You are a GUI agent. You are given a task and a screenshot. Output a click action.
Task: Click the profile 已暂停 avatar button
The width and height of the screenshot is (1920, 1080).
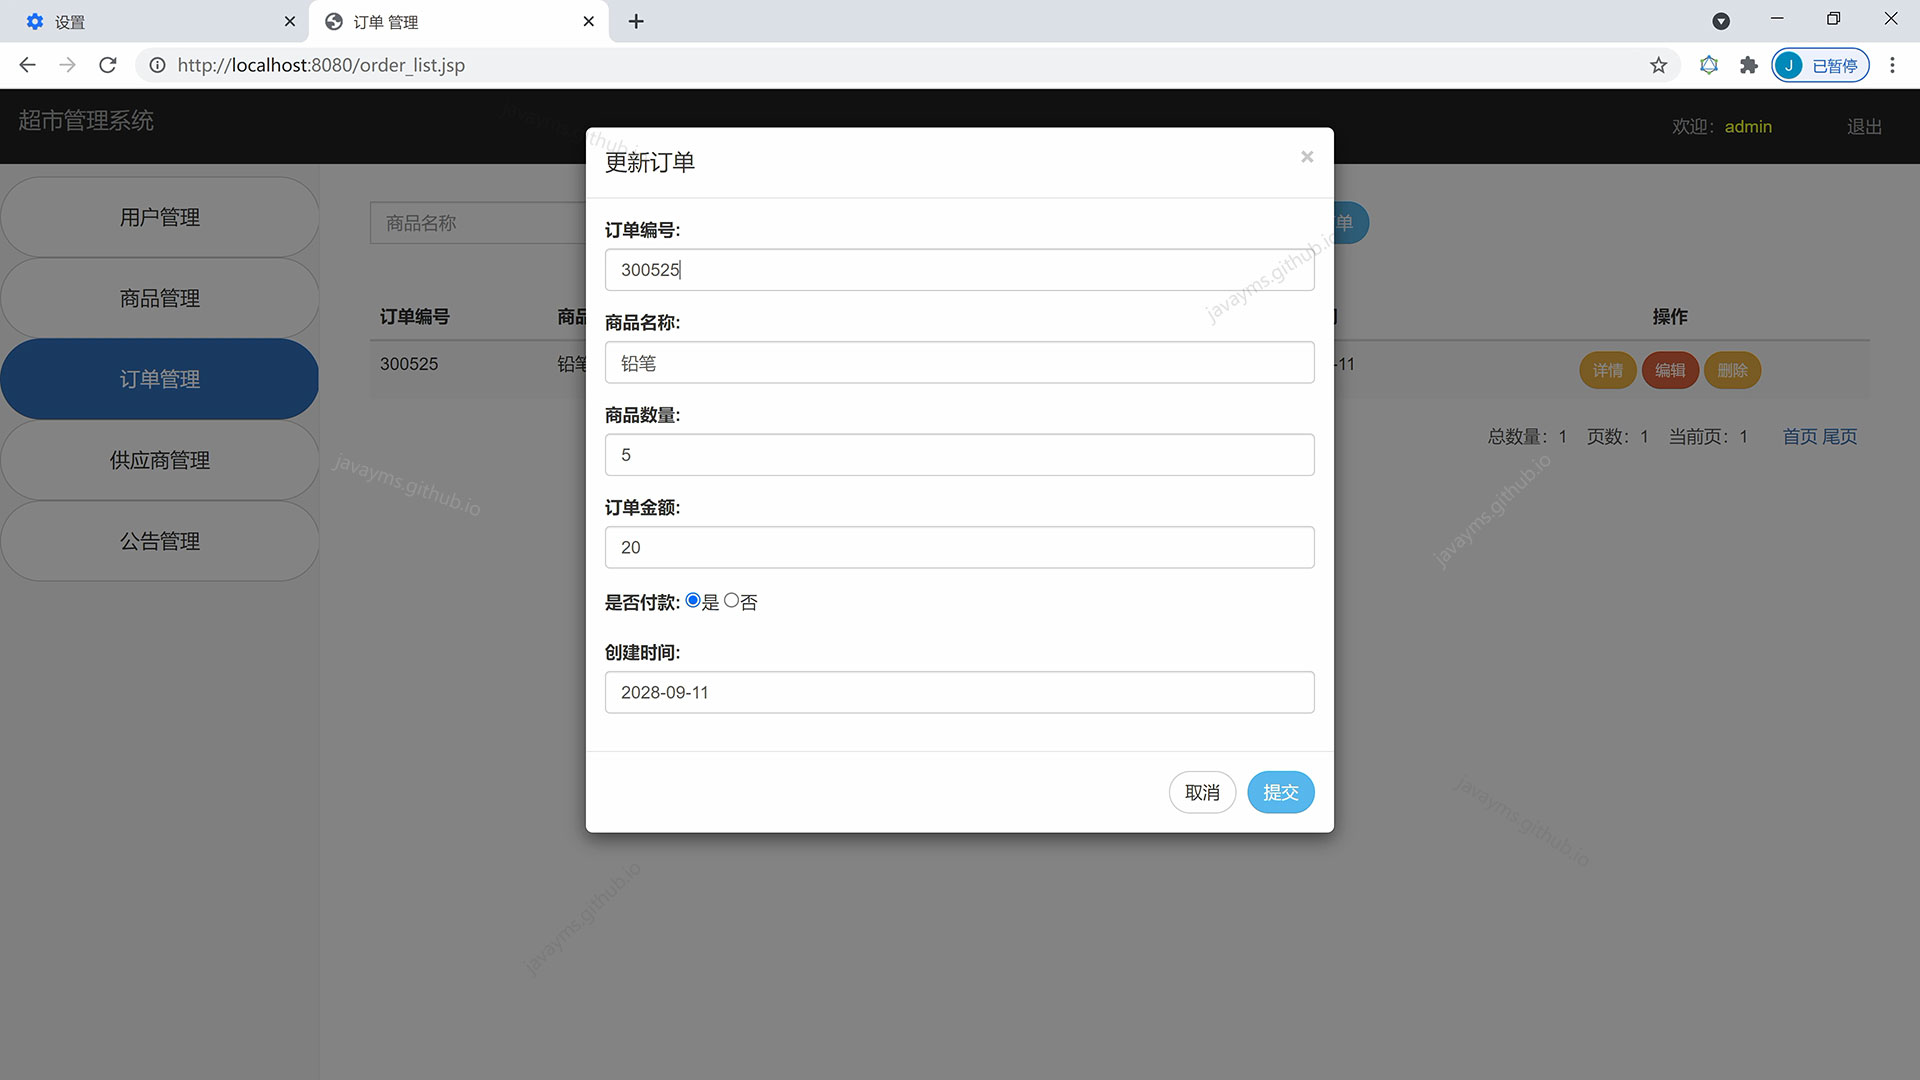point(1820,65)
